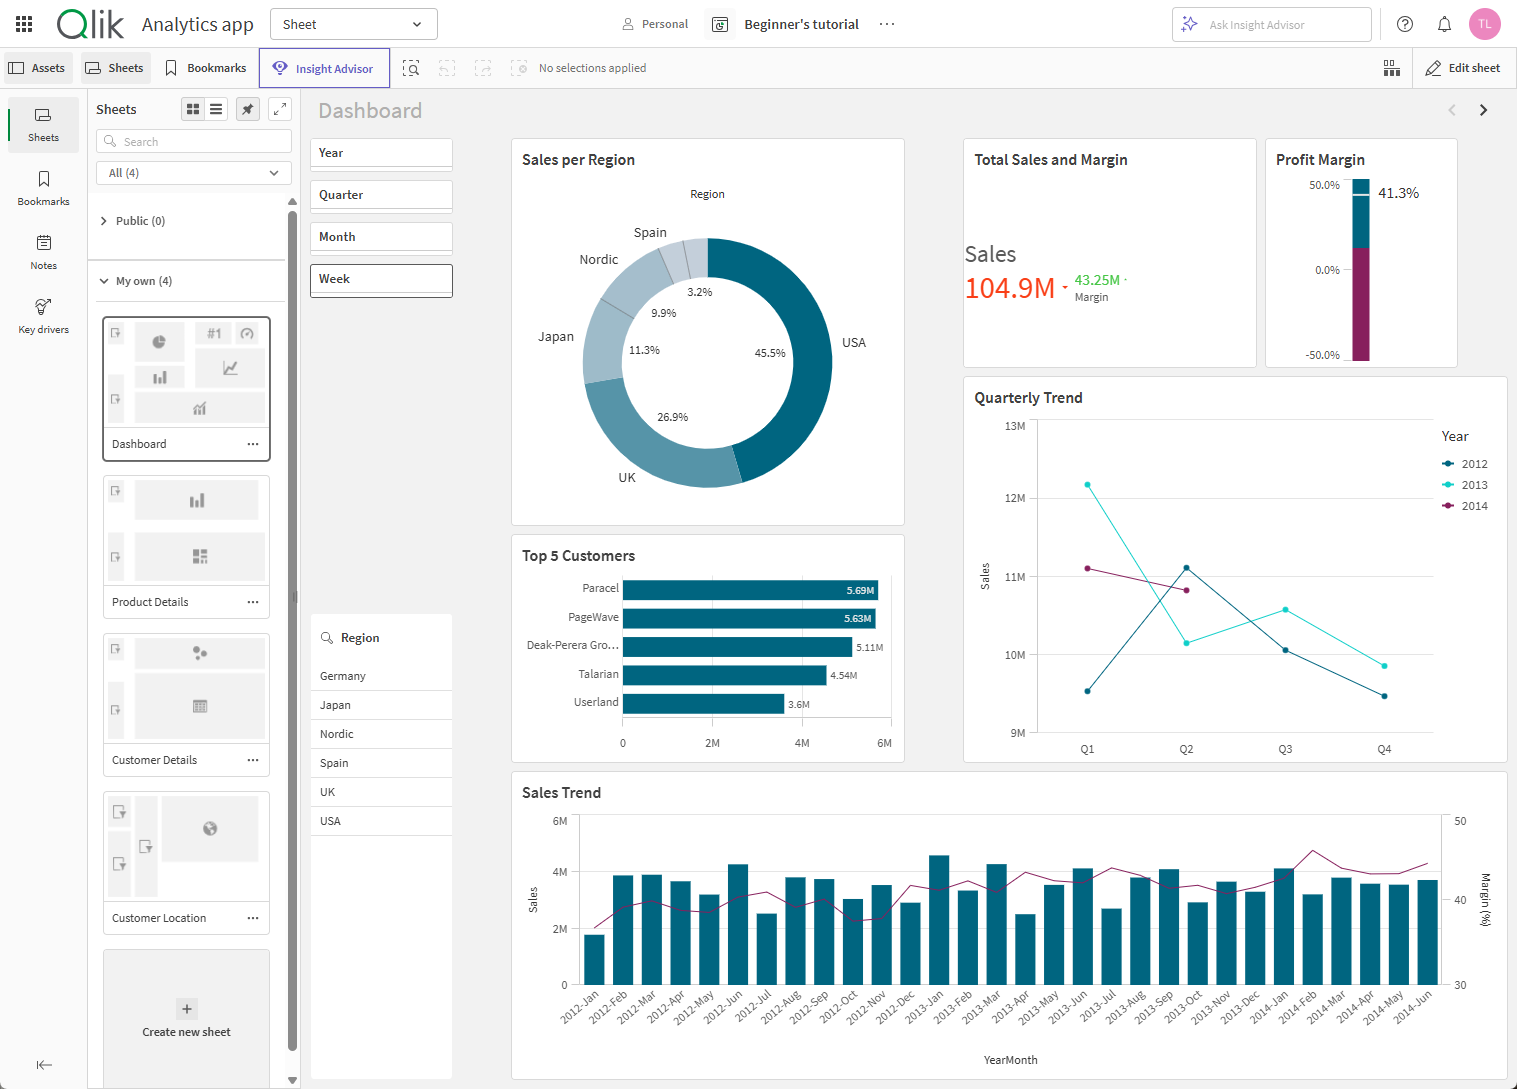1517x1089 pixels.
Task: Click the Ask Insight Advisor search field
Action: click(x=1271, y=24)
